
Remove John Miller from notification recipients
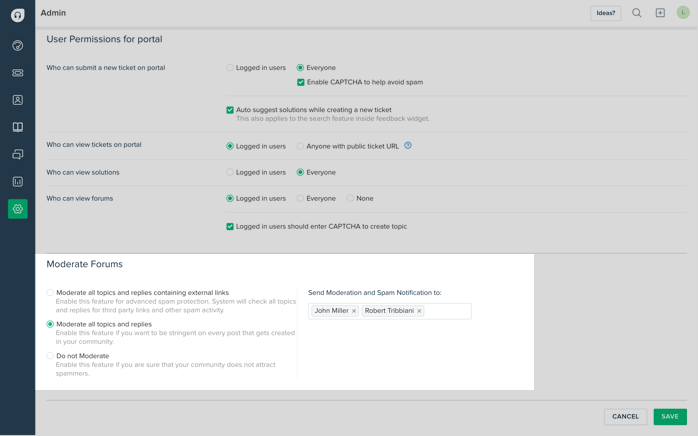point(354,311)
